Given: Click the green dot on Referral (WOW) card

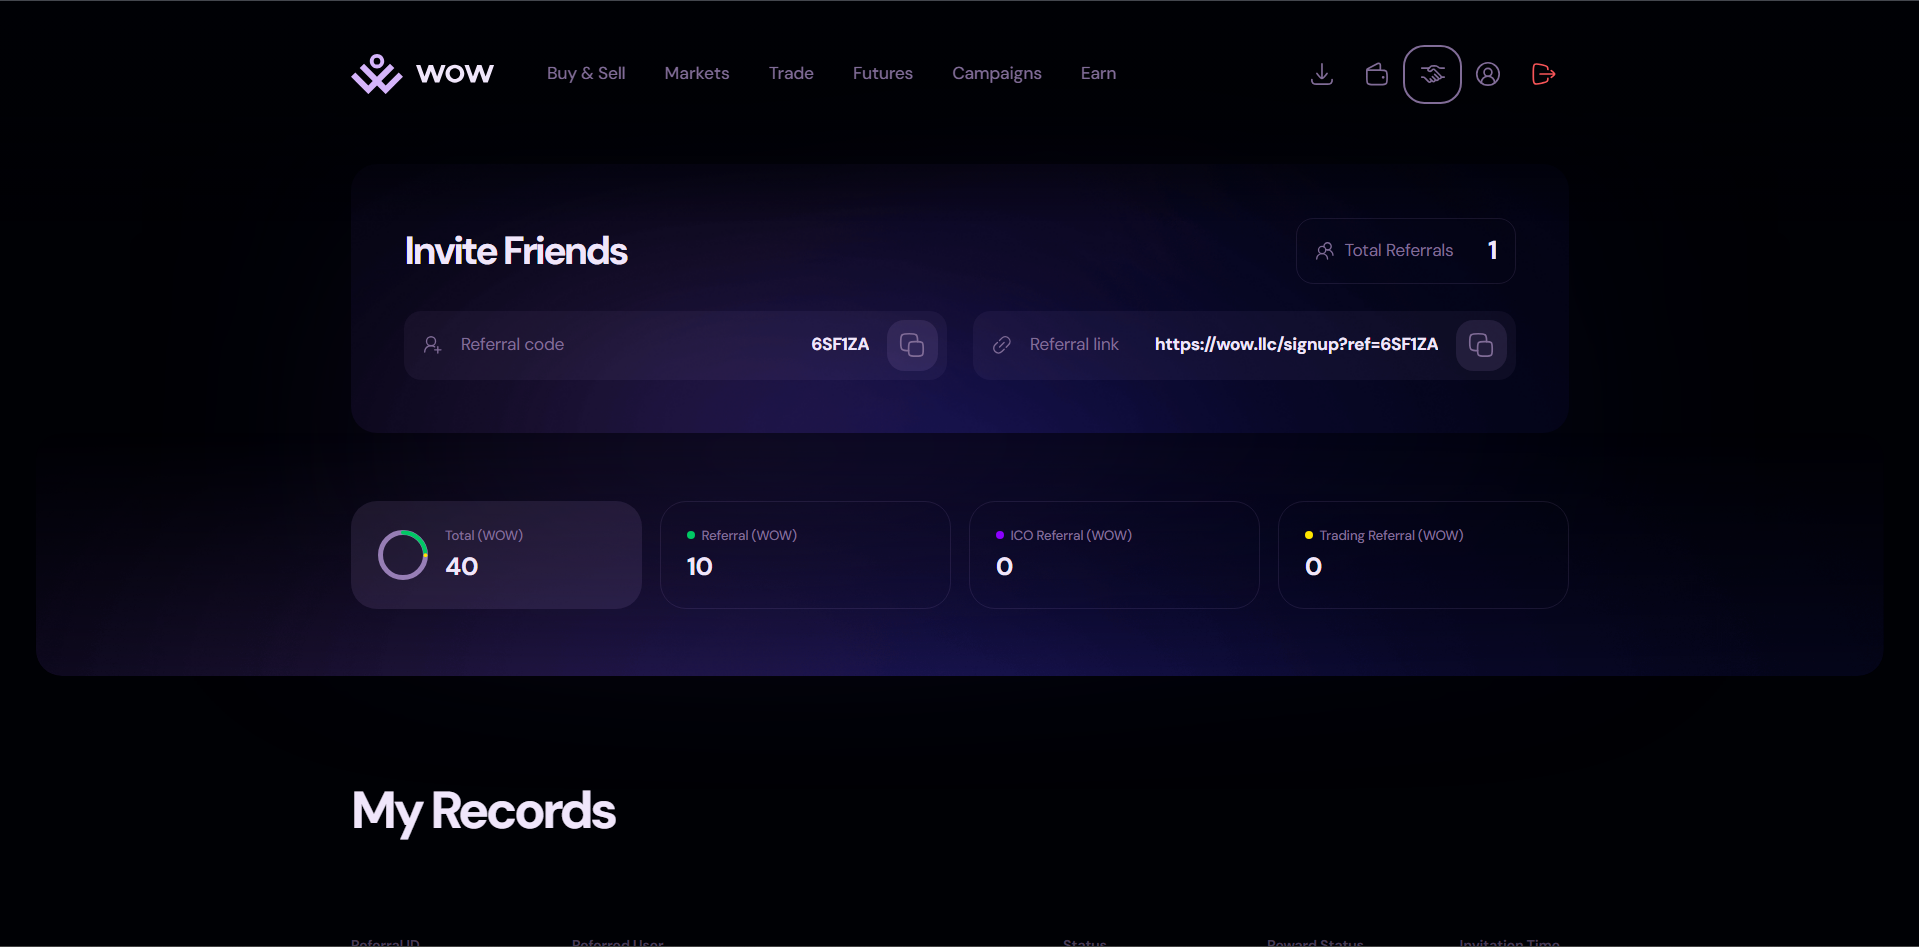Looking at the screenshot, I should (x=689, y=535).
